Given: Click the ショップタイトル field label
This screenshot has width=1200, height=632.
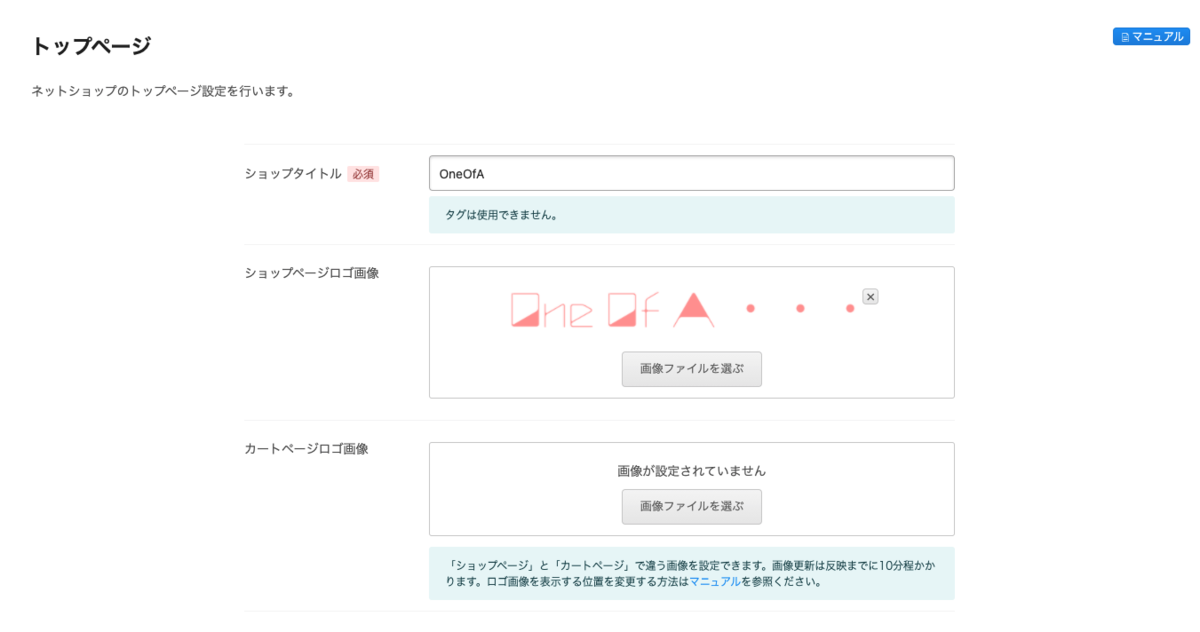Looking at the screenshot, I should [289, 173].
